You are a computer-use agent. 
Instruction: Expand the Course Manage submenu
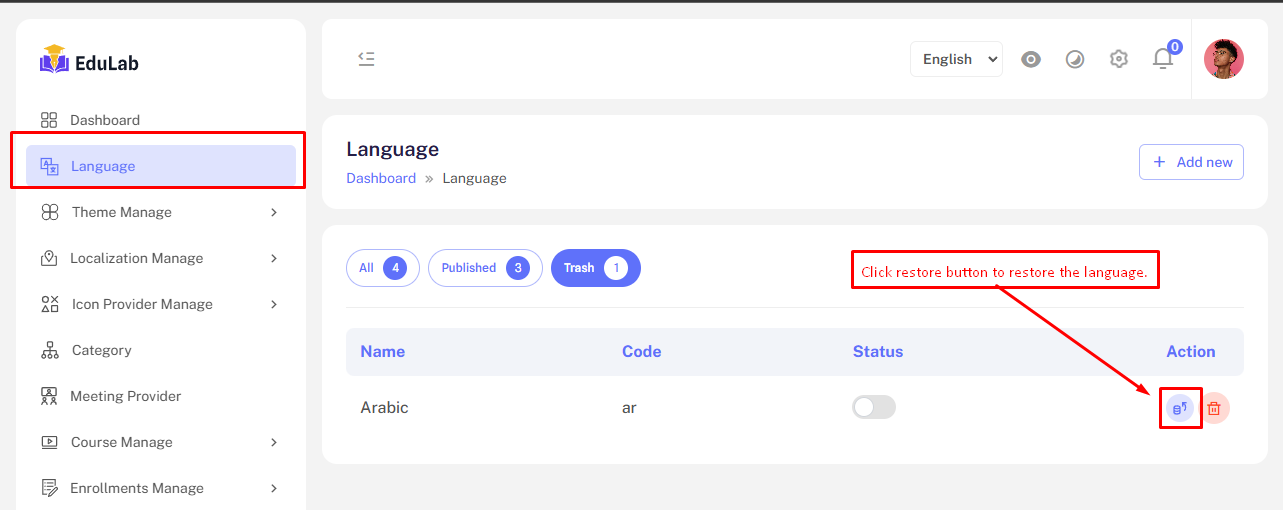(160, 442)
